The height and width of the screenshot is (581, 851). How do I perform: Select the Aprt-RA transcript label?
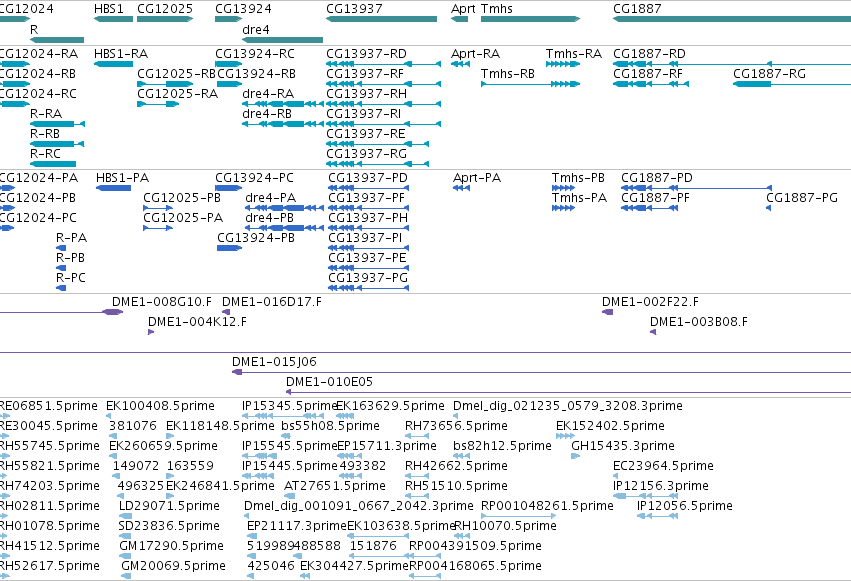pos(475,54)
